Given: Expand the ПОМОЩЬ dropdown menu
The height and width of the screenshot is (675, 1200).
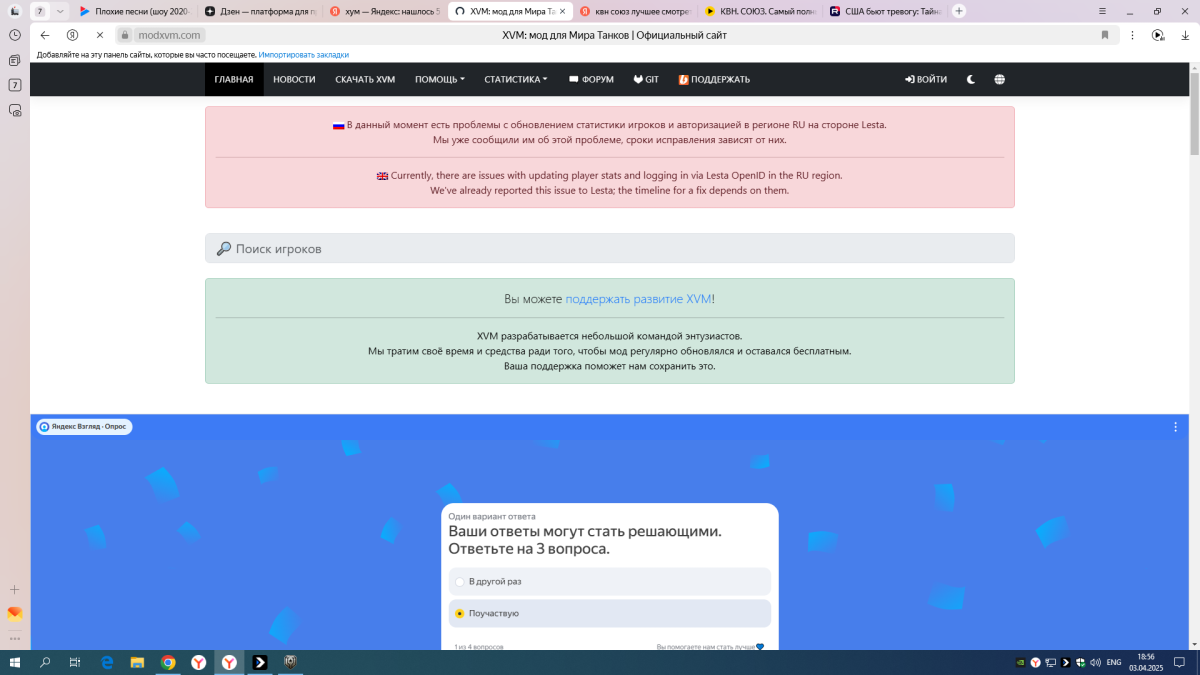Looking at the screenshot, I should pyautogui.click(x=440, y=79).
